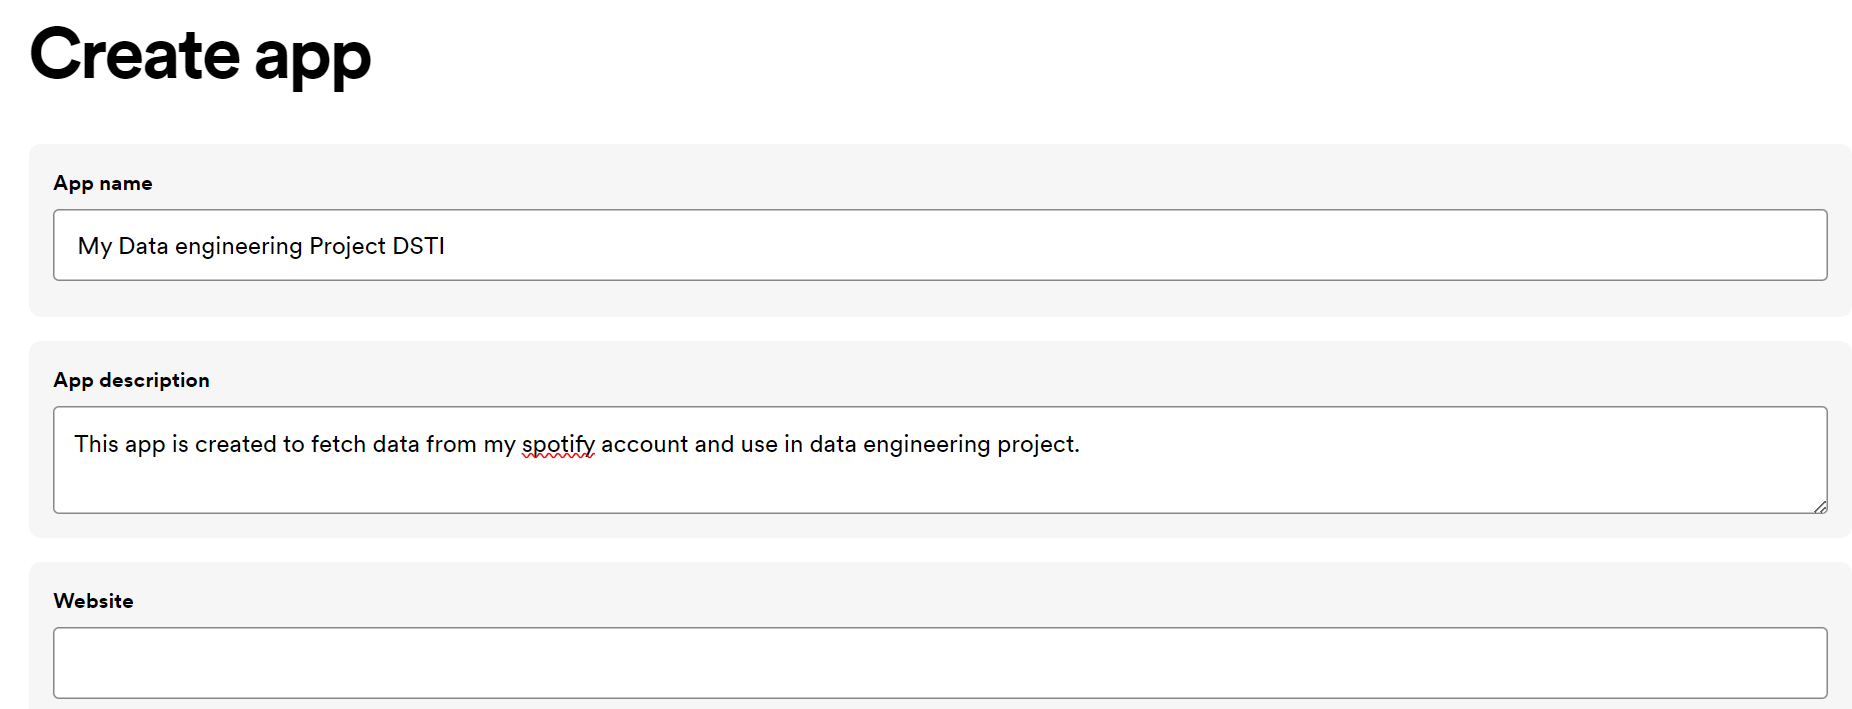Click the App description resize handle
The image size is (1852, 709).
point(1820,507)
